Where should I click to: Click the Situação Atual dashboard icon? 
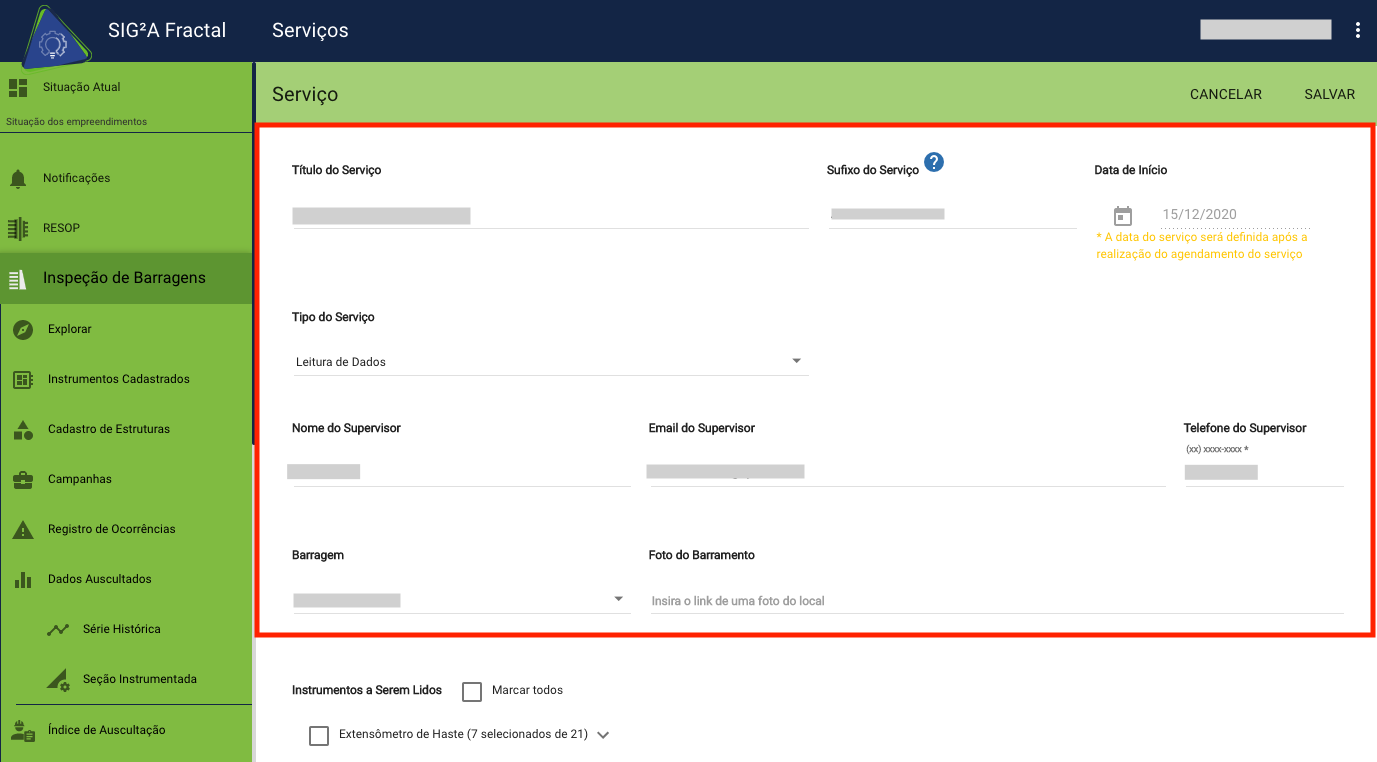18,87
